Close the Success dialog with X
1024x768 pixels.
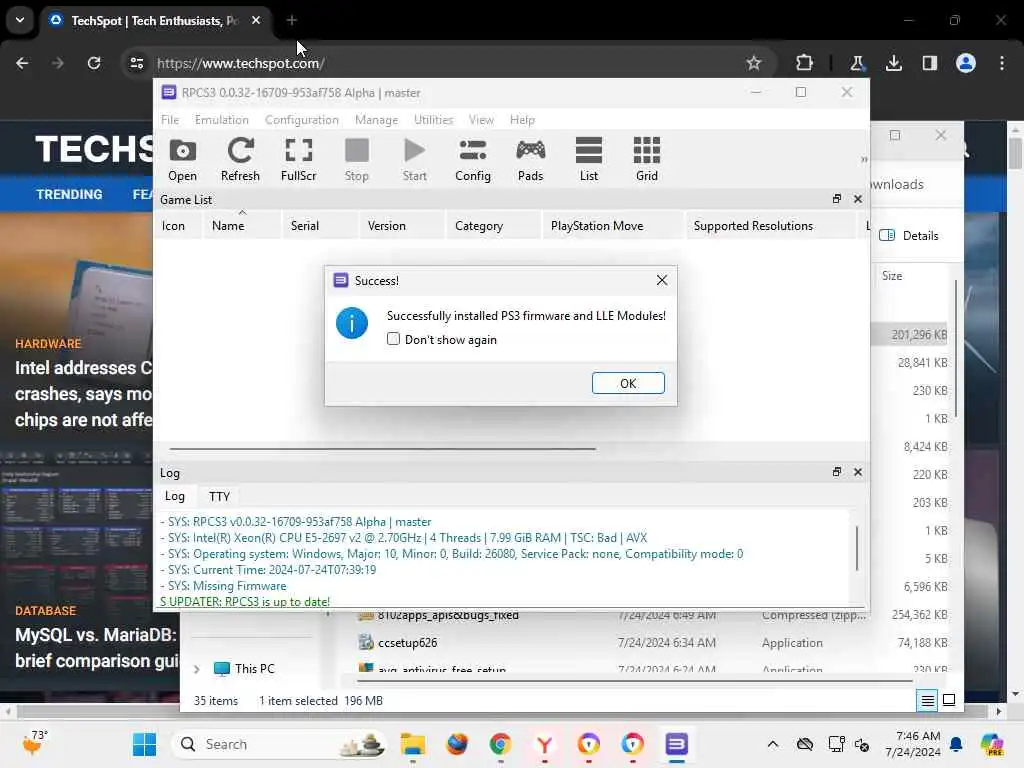662,280
